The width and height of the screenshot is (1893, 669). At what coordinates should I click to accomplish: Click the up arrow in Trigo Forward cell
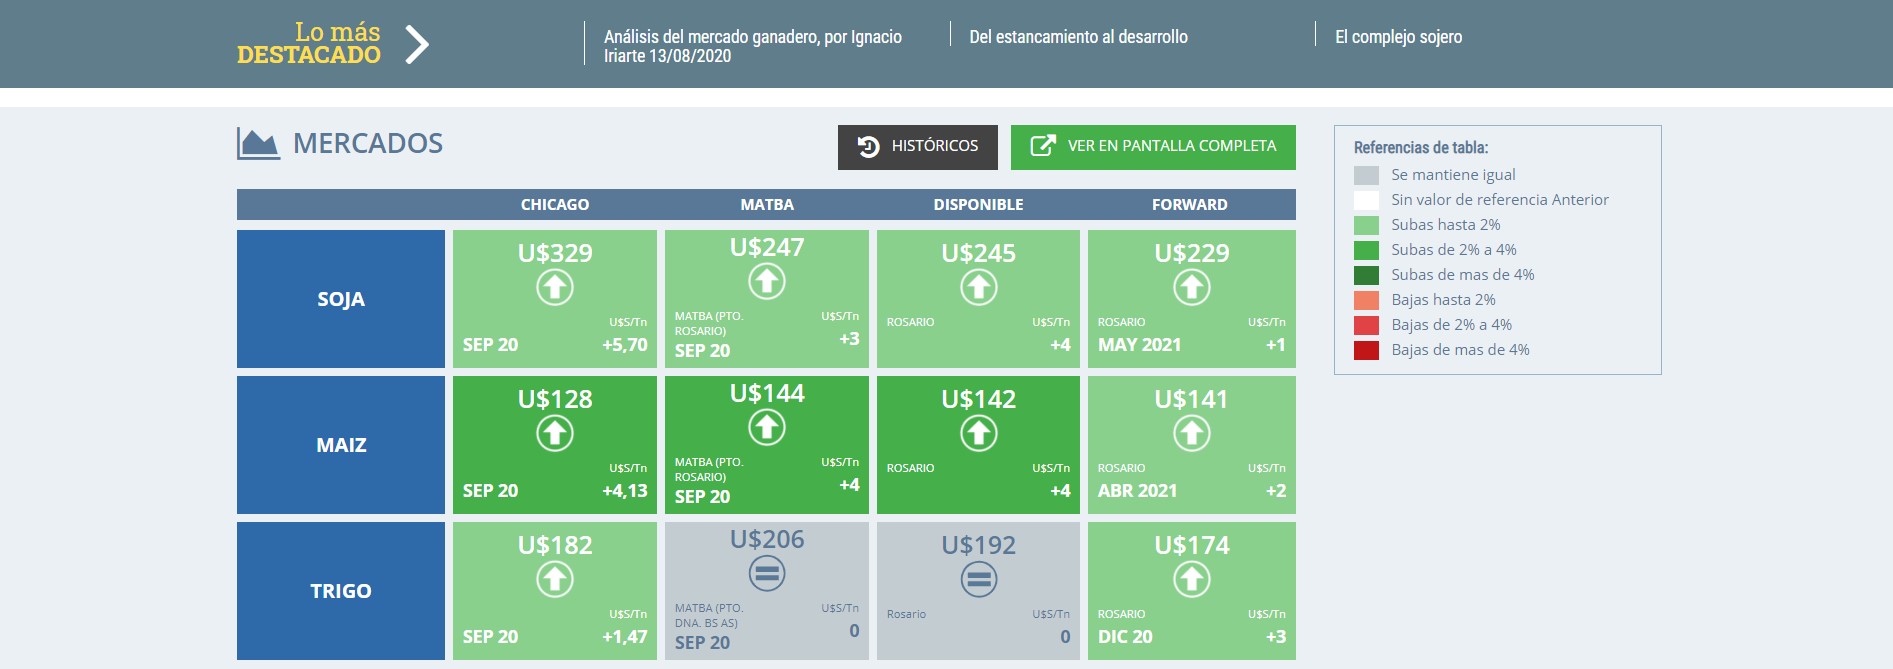(x=1191, y=579)
